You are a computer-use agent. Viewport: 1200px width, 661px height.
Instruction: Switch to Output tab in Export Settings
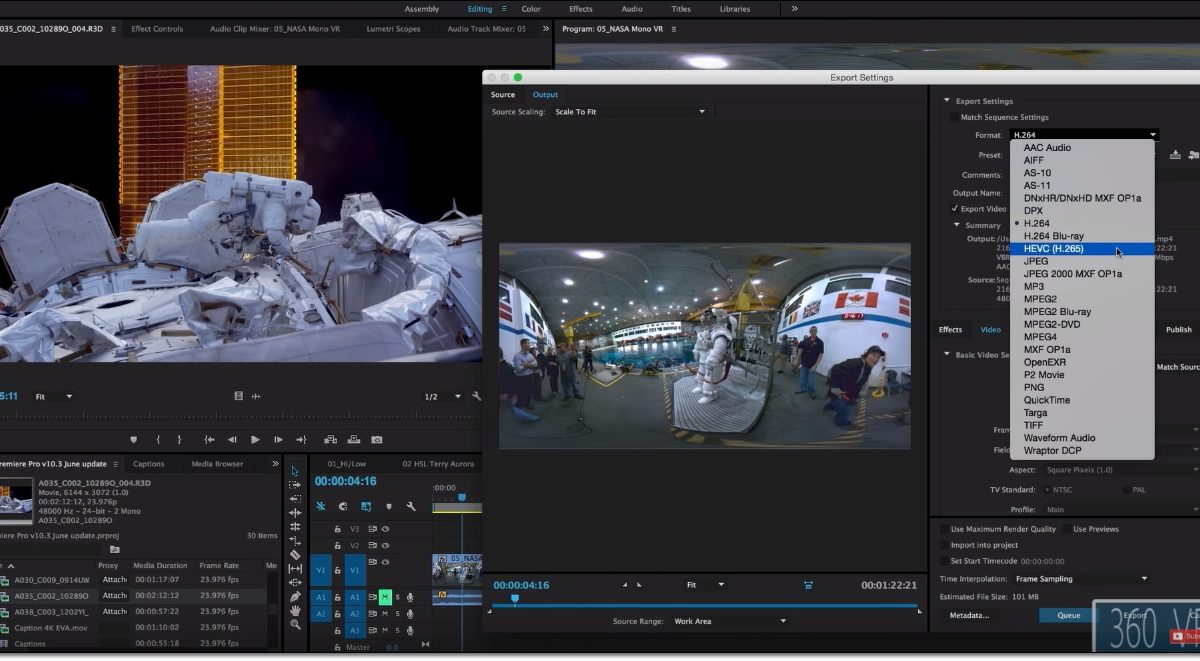coord(545,95)
